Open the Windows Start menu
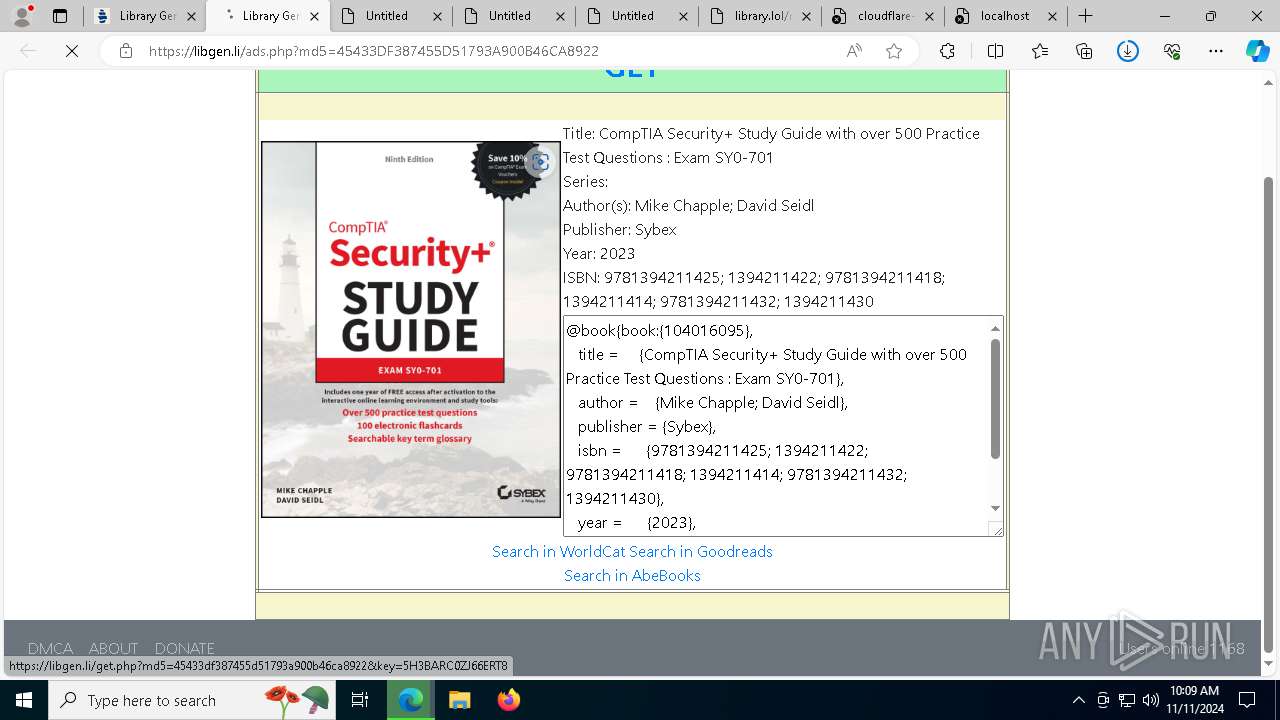The image size is (1280, 720). 24,700
